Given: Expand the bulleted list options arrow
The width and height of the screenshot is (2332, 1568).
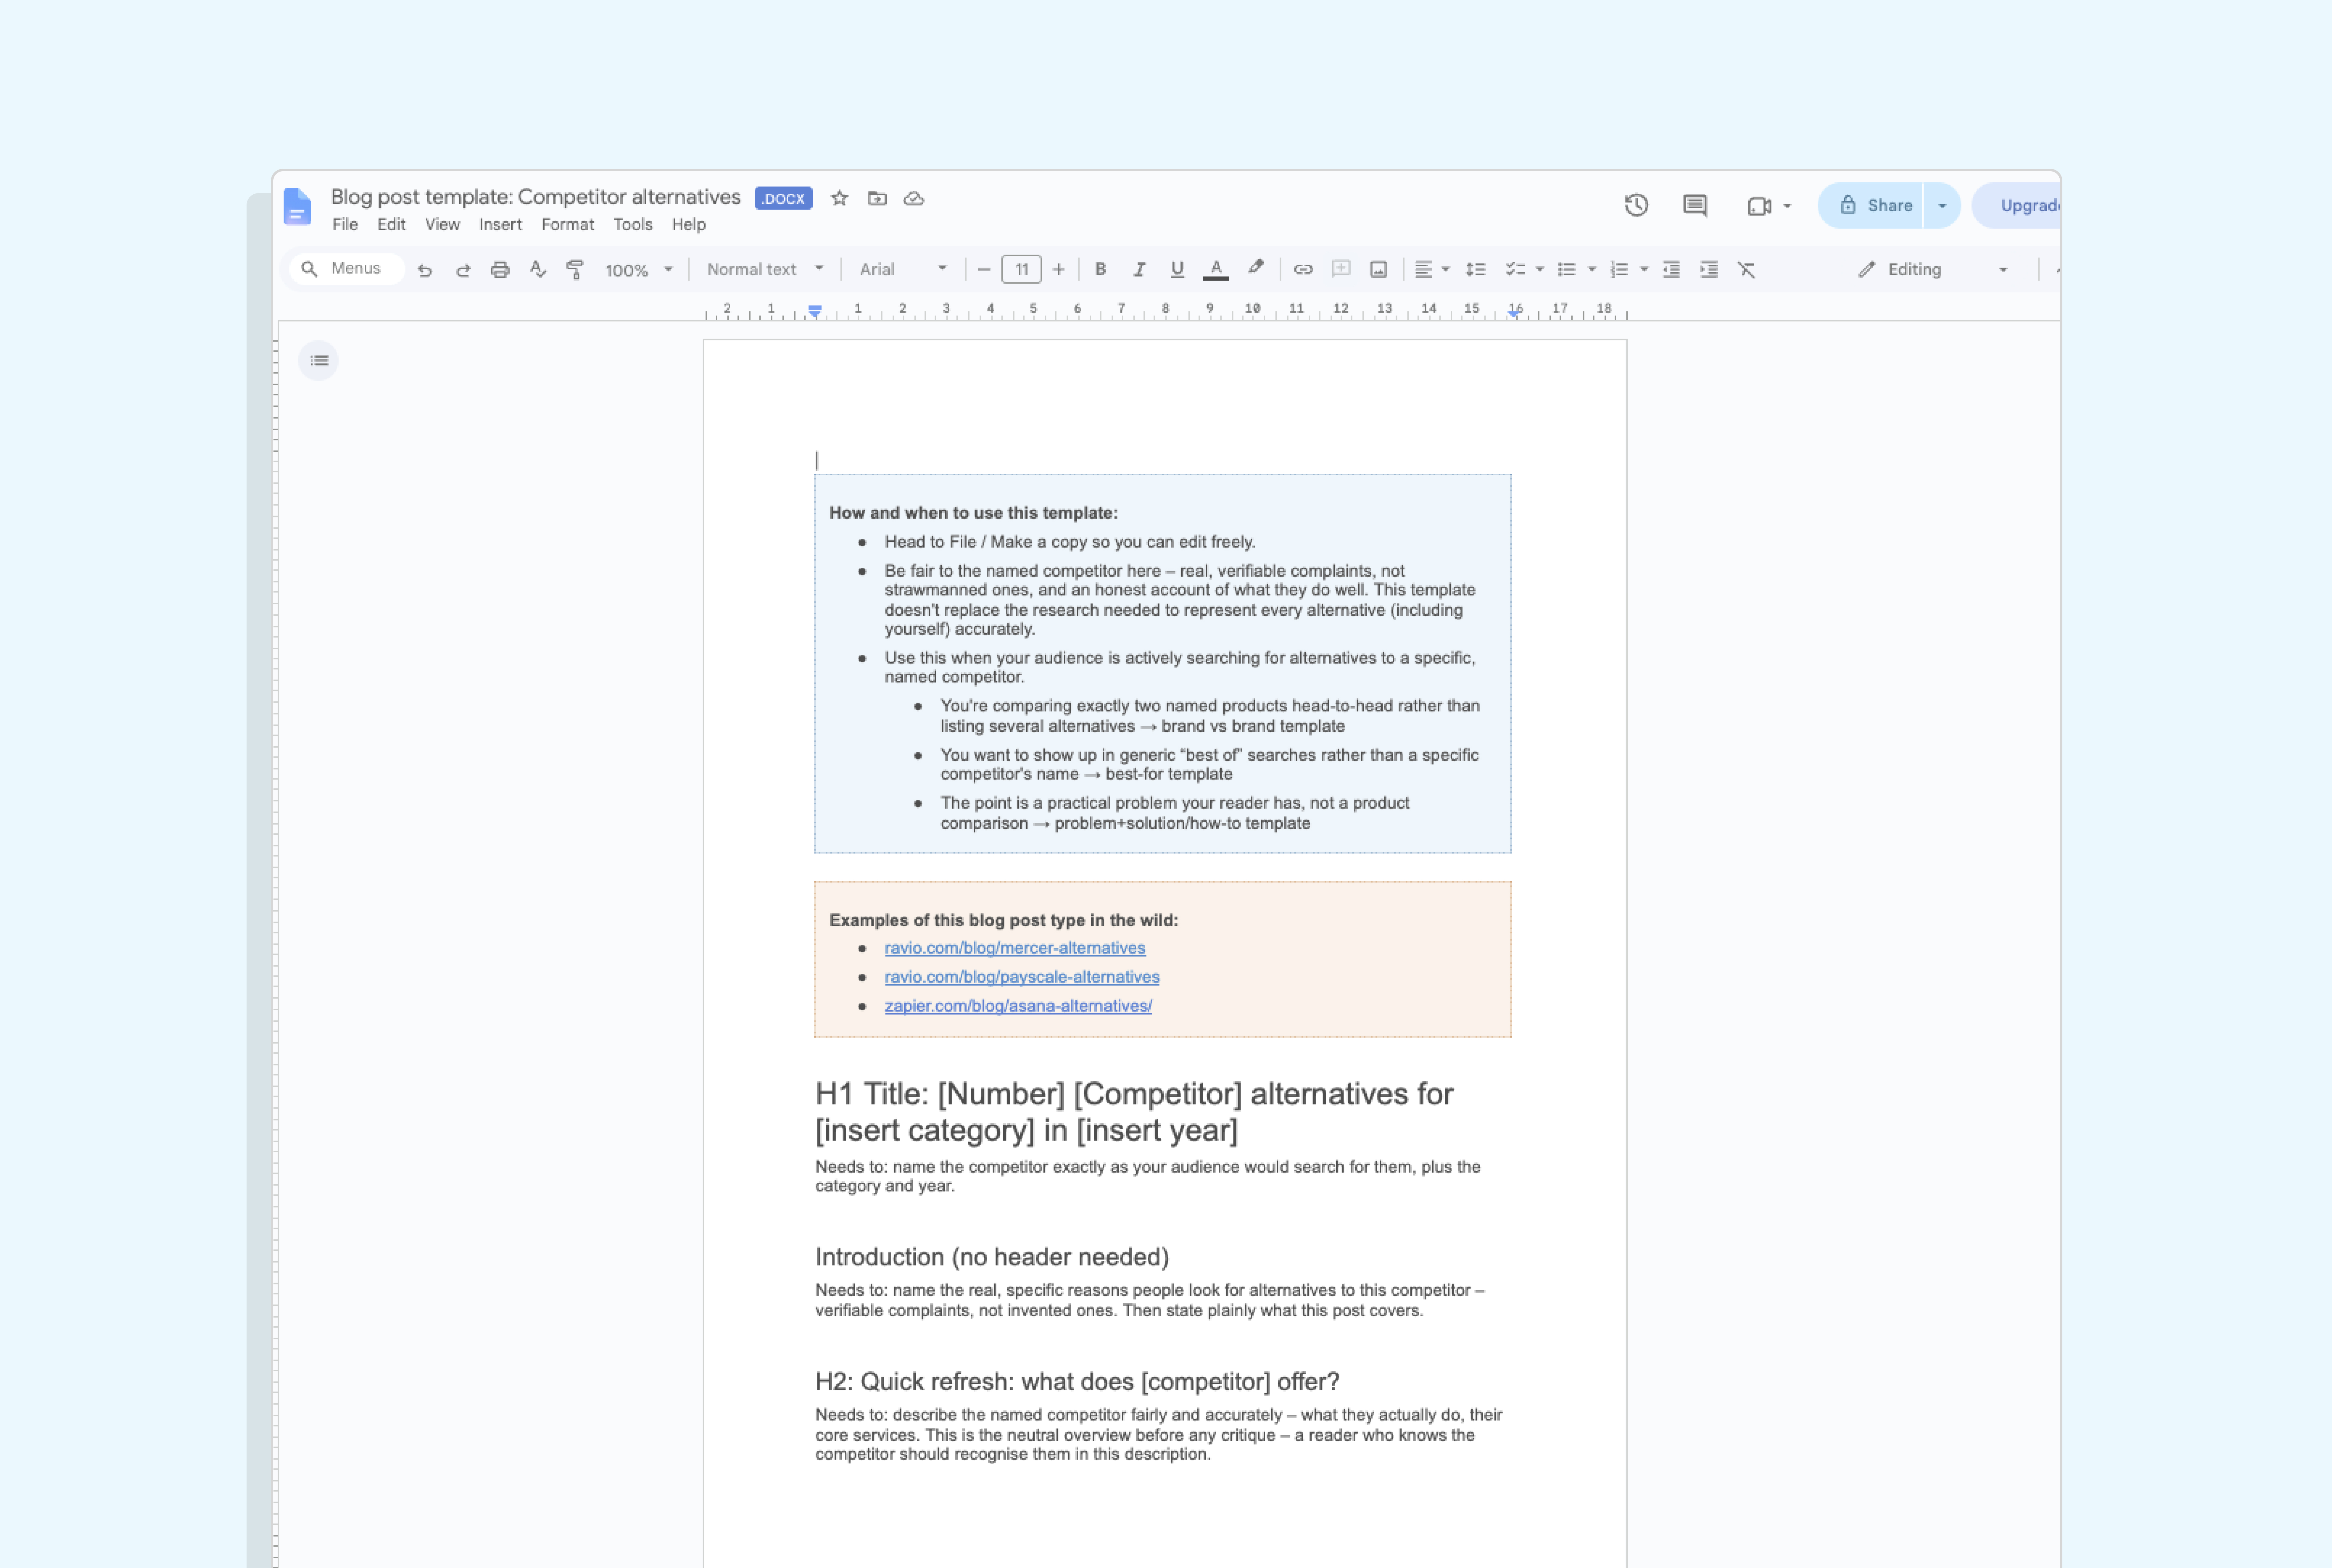Looking at the screenshot, I should pos(1592,269).
